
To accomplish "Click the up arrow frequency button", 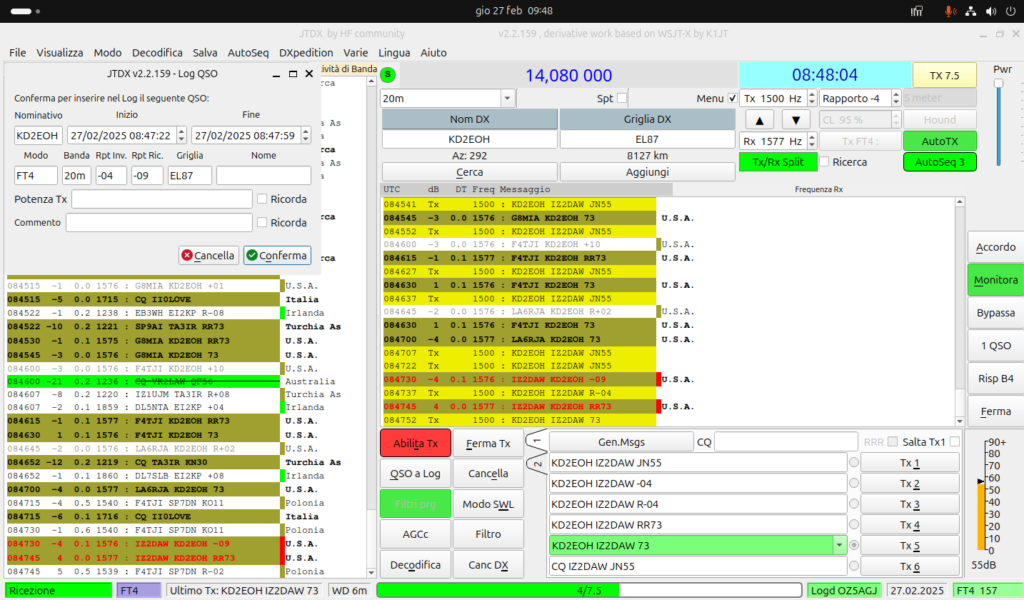I will [x=759, y=120].
